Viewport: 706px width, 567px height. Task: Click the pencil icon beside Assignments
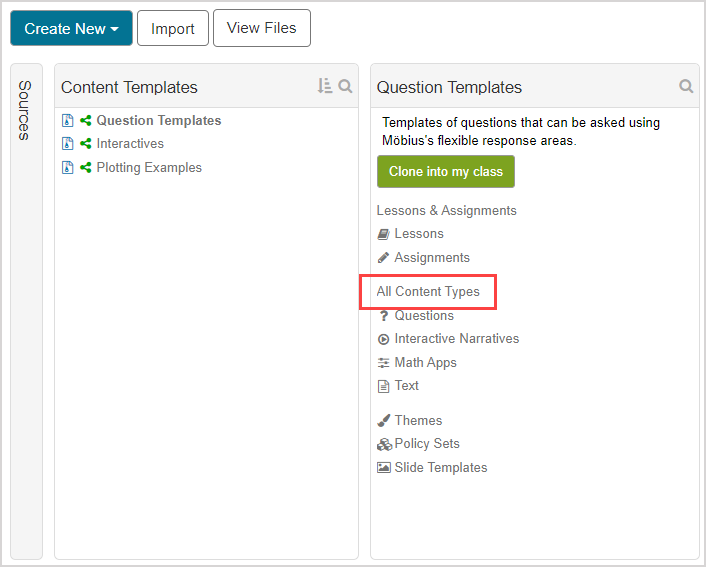[383, 258]
